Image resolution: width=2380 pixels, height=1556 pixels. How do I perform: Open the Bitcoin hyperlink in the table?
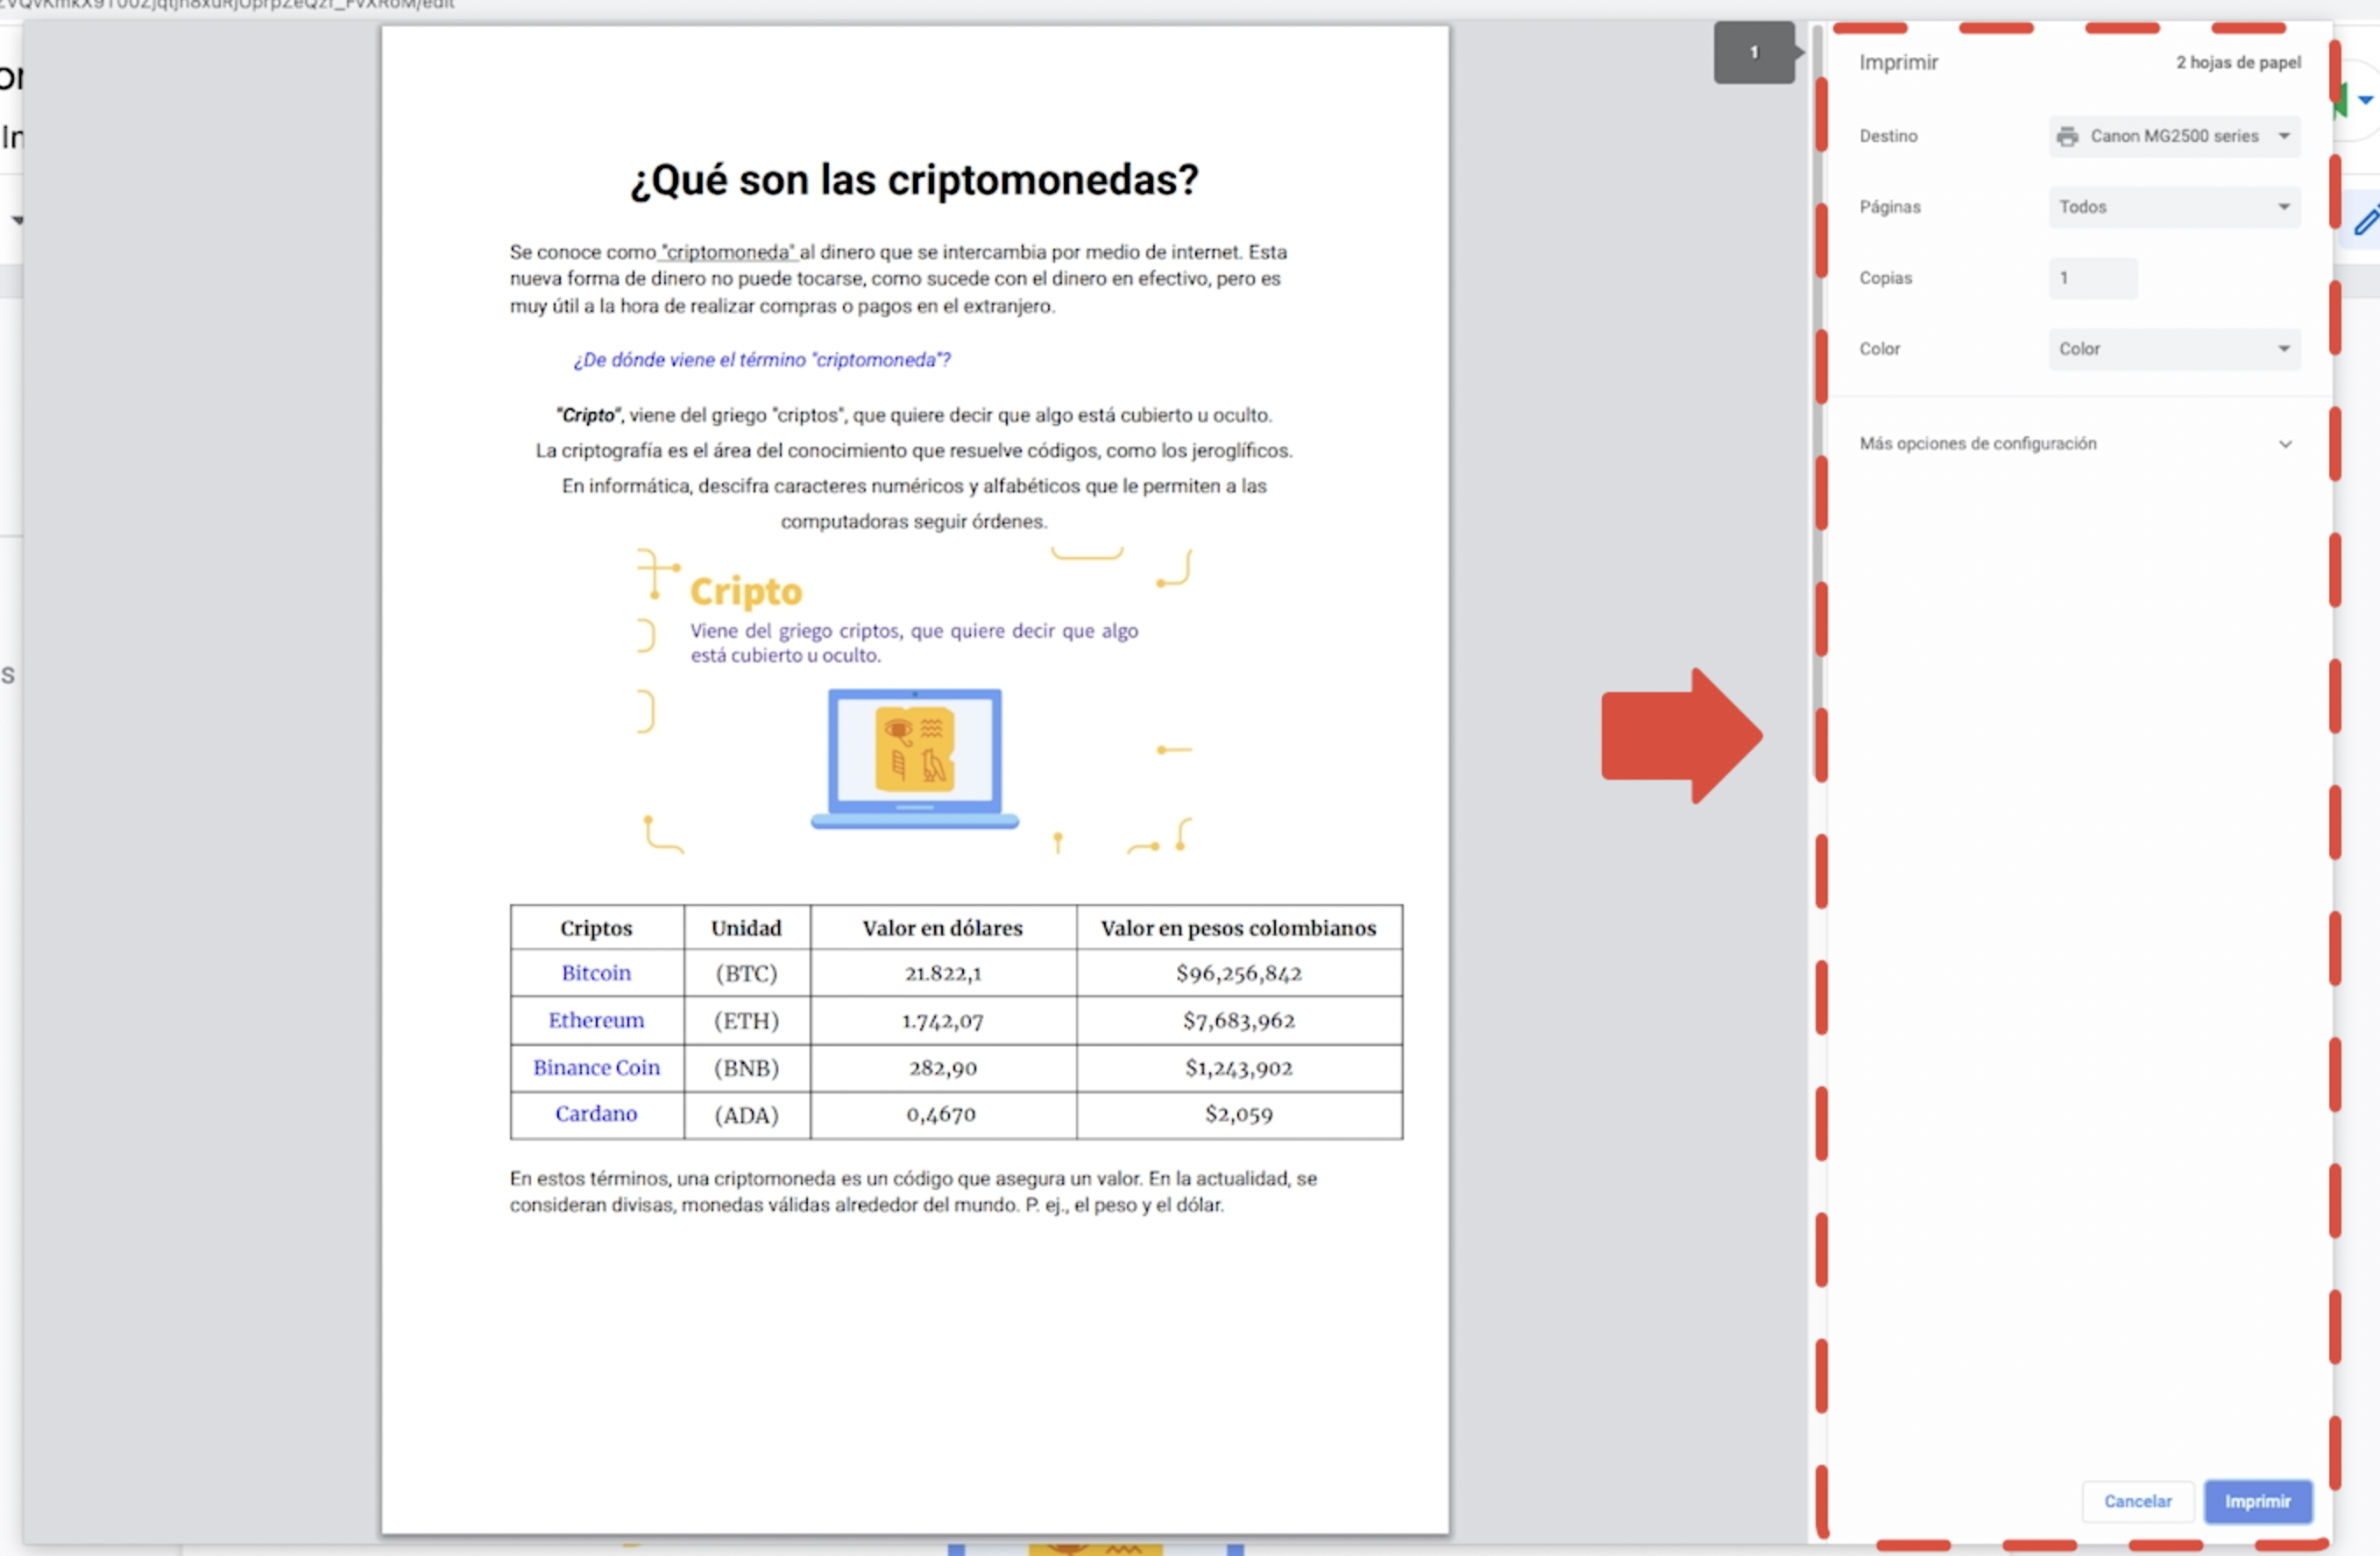[x=596, y=972]
